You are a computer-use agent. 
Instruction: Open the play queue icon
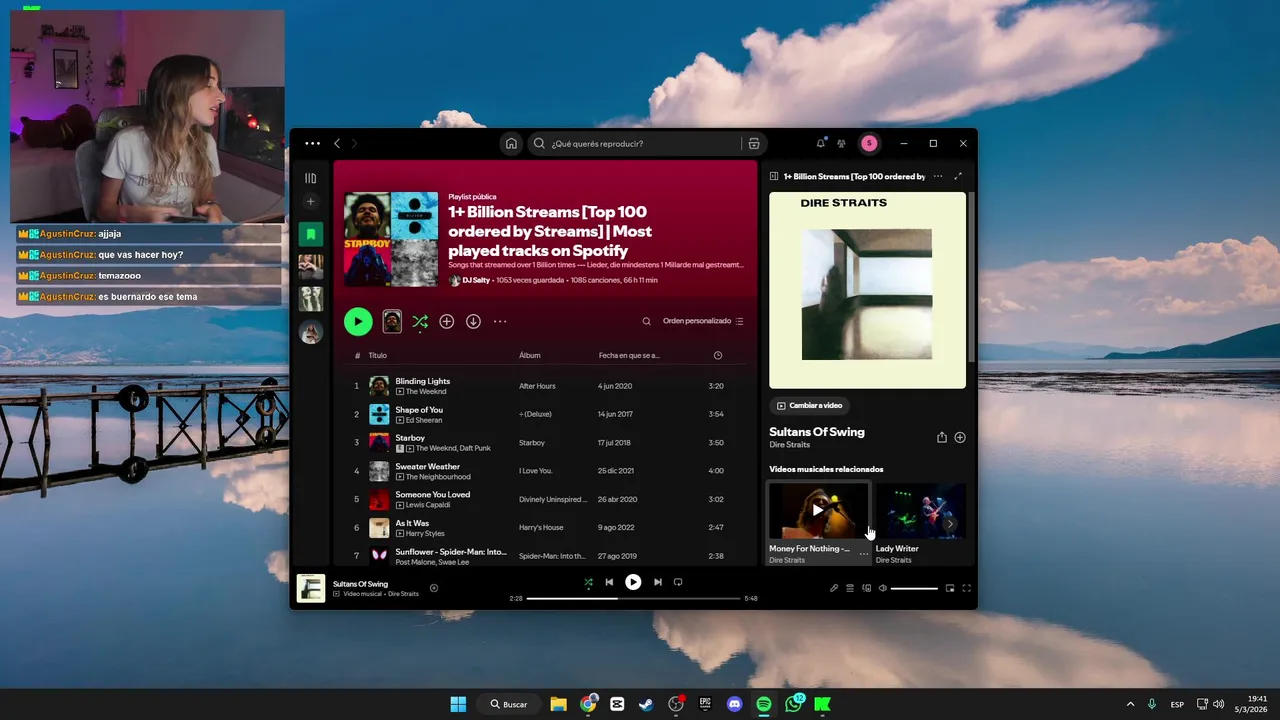(x=850, y=588)
